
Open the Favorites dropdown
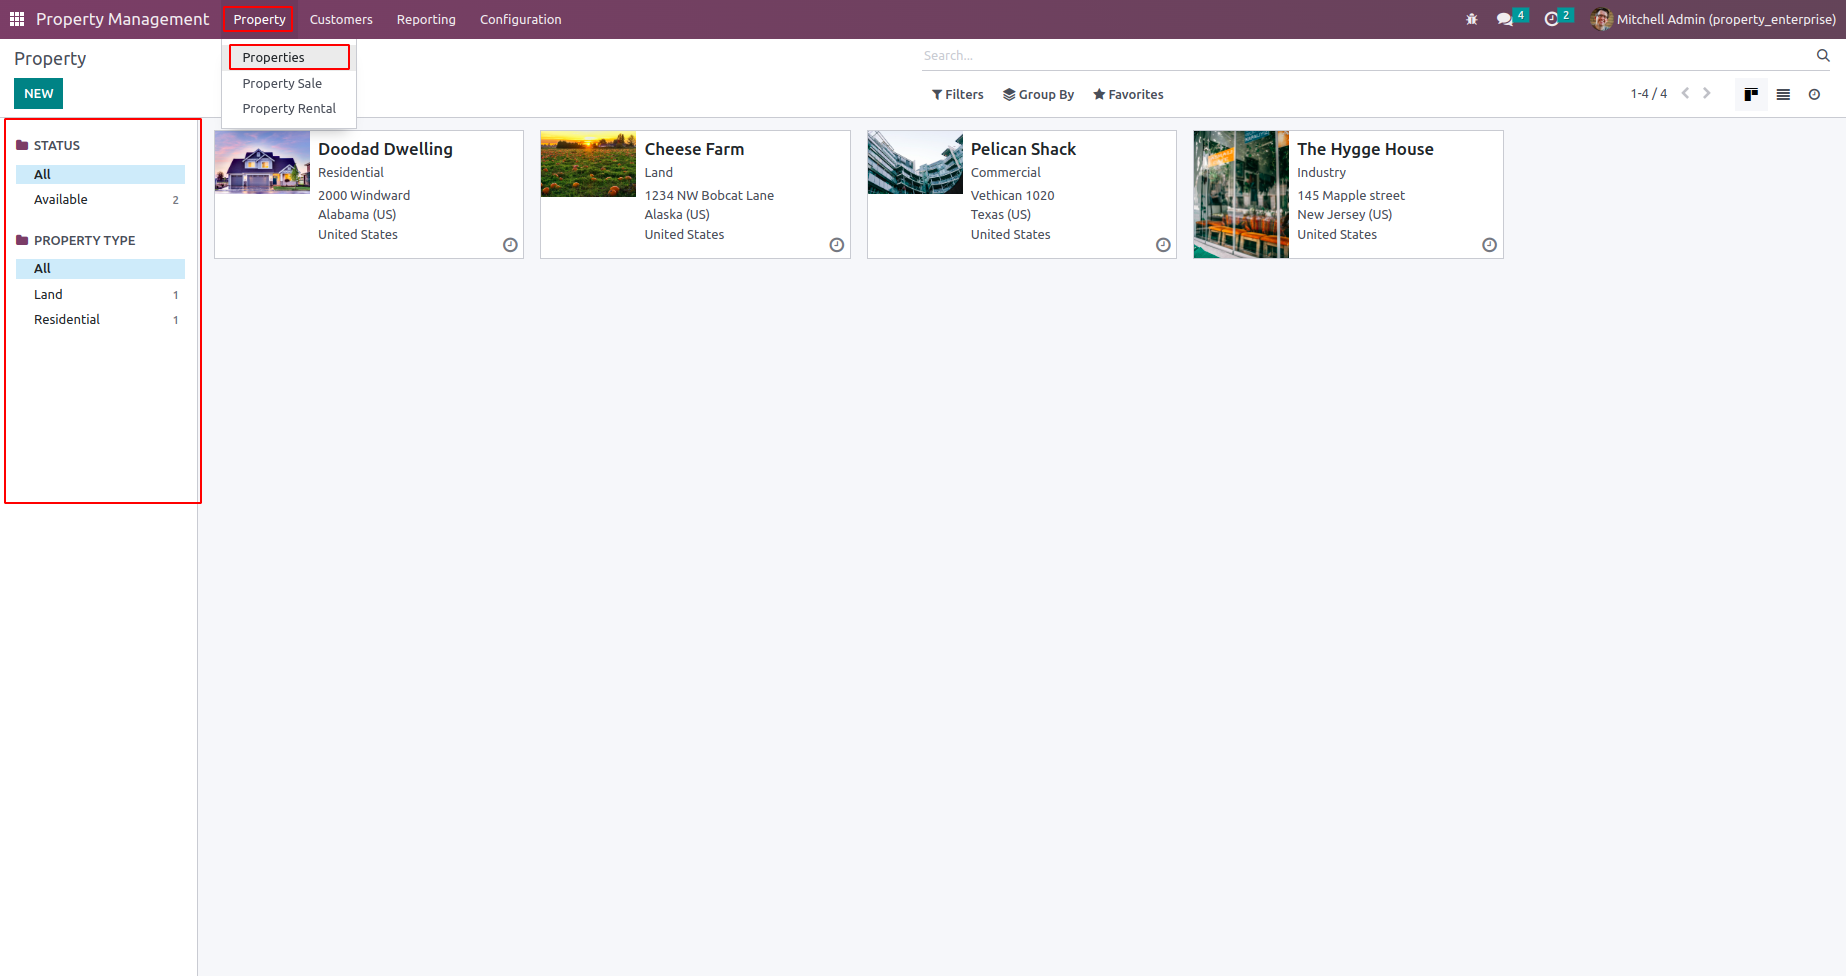tap(1128, 94)
